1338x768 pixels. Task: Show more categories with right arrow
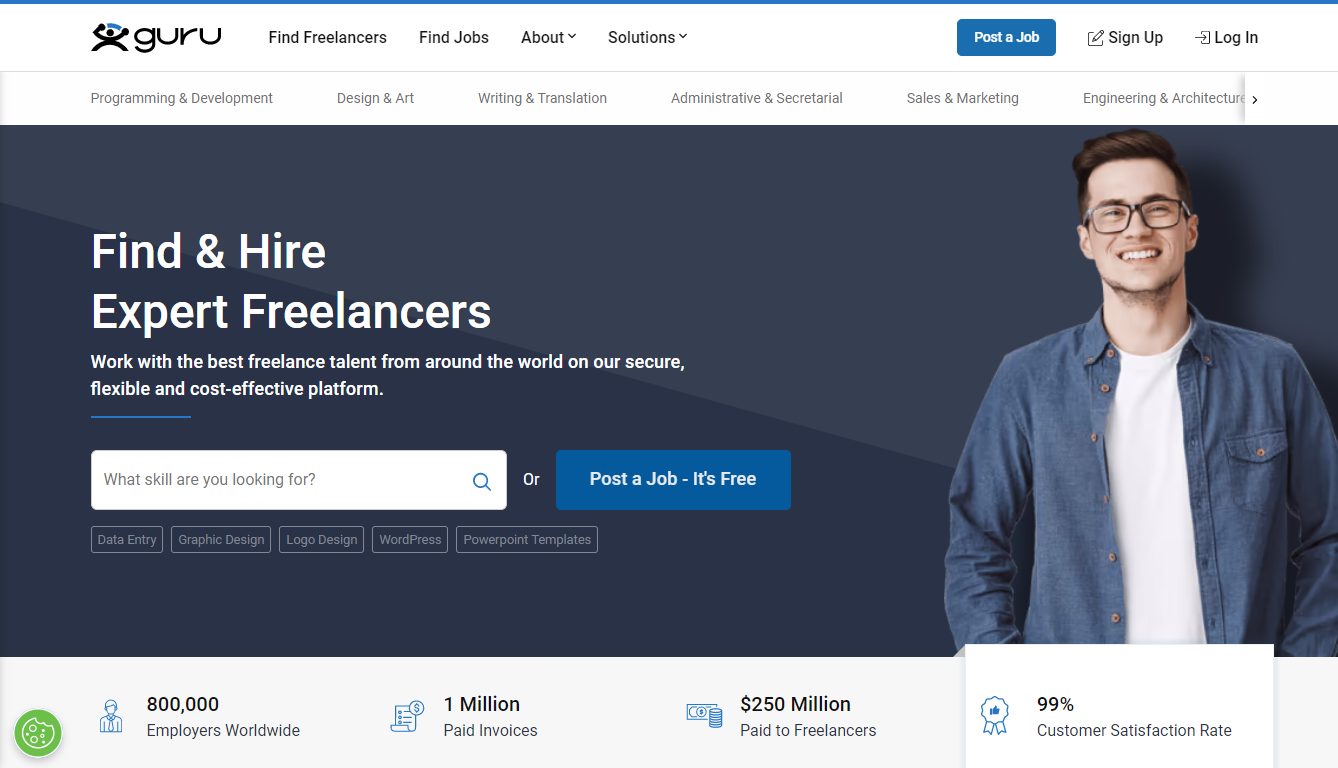[1255, 99]
